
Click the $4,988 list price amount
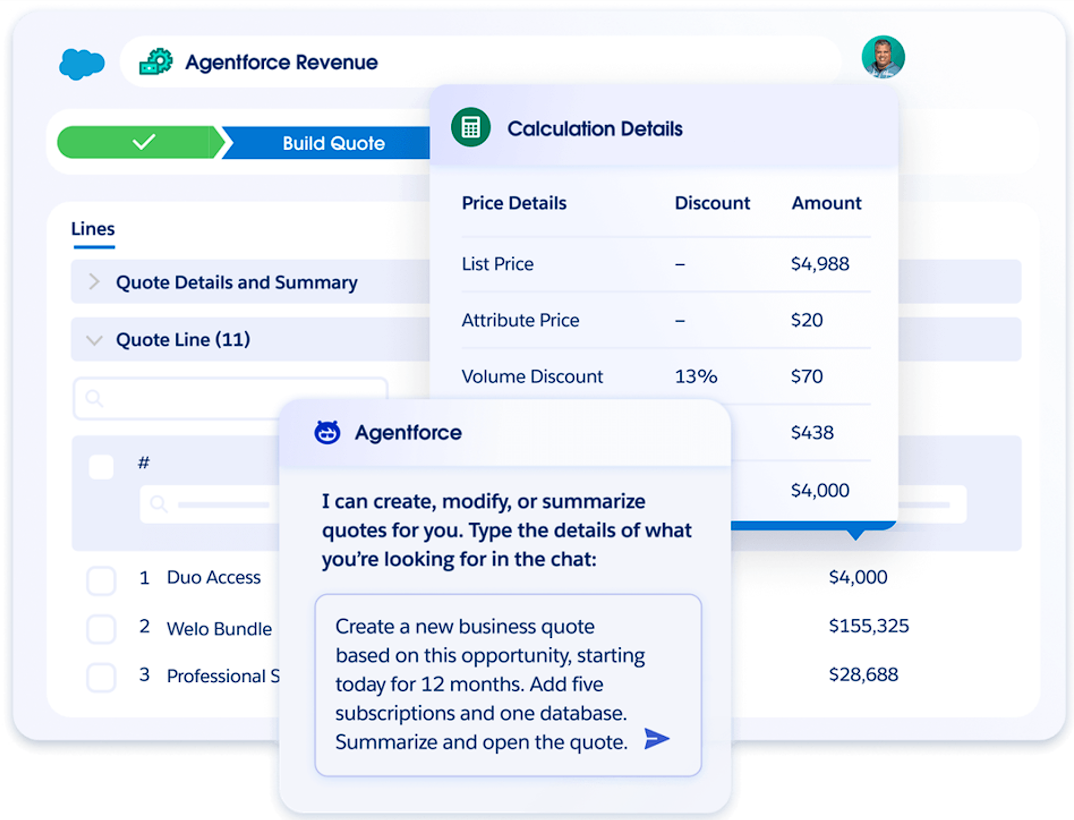820,264
